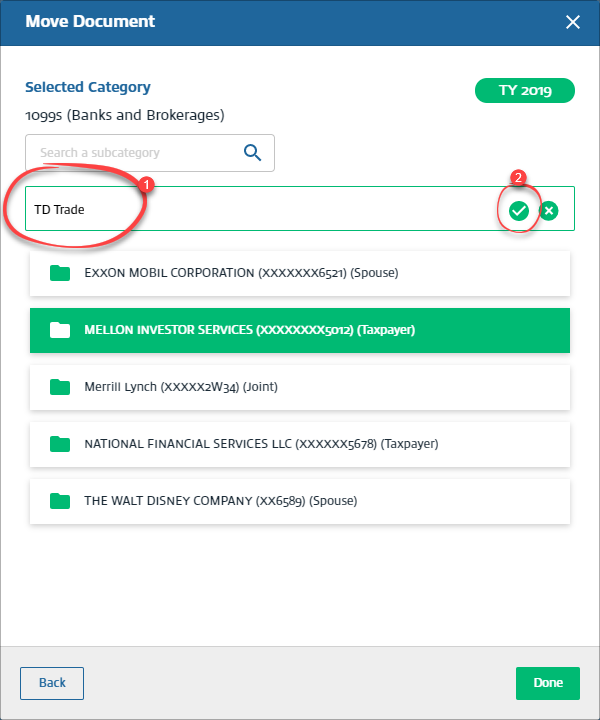600x720 pixels.
Task: Click the Search a subcategory field
Action: pyautogui.click(x=135, y=153)
